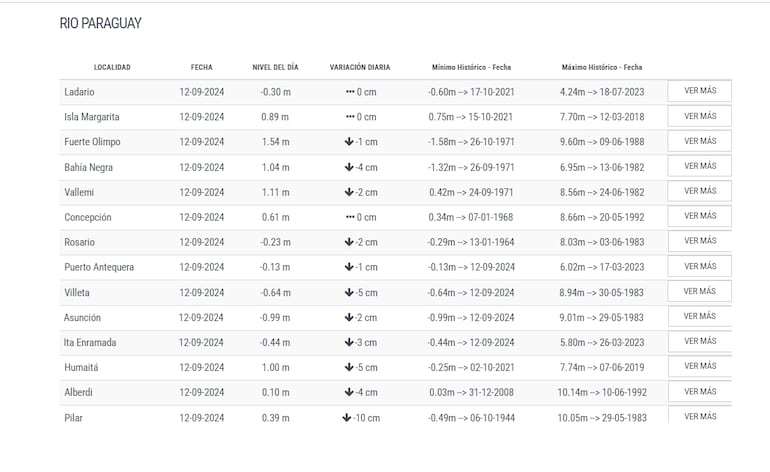Click the RIO PARAGUAY heading
This screenshot has height=472, width=770.
pos(100,23)
